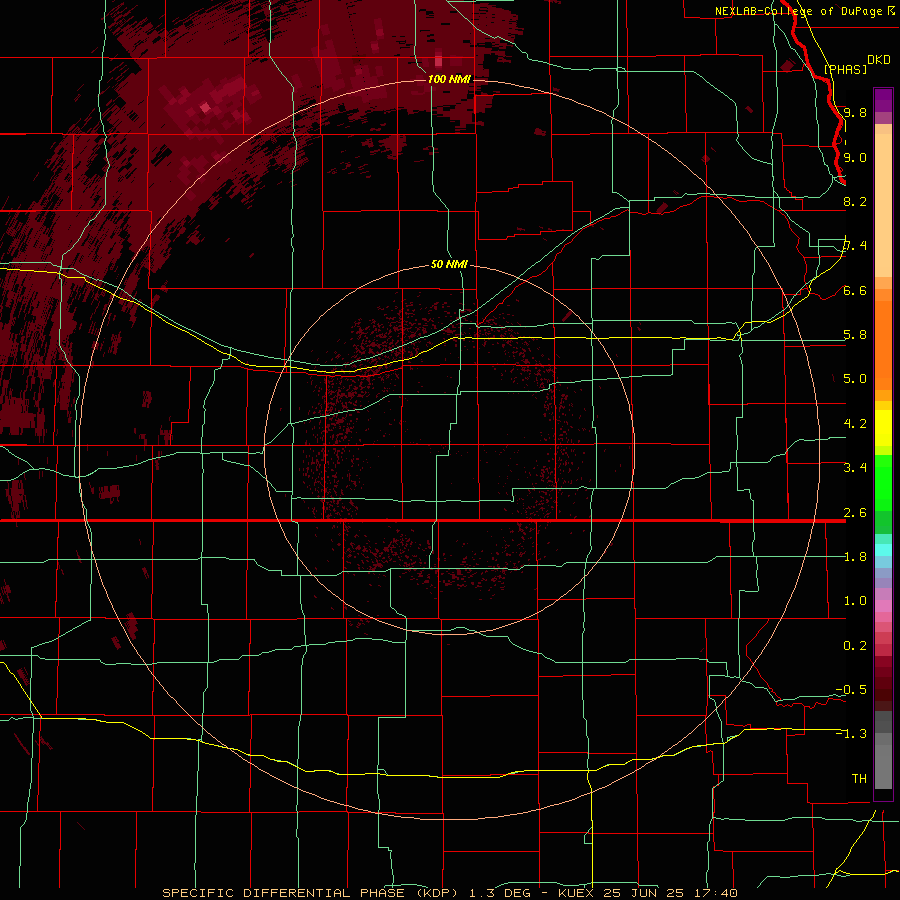900x900 pixels.
Task: Click the 1.0 value on the color scale
Action: [855, 601]
